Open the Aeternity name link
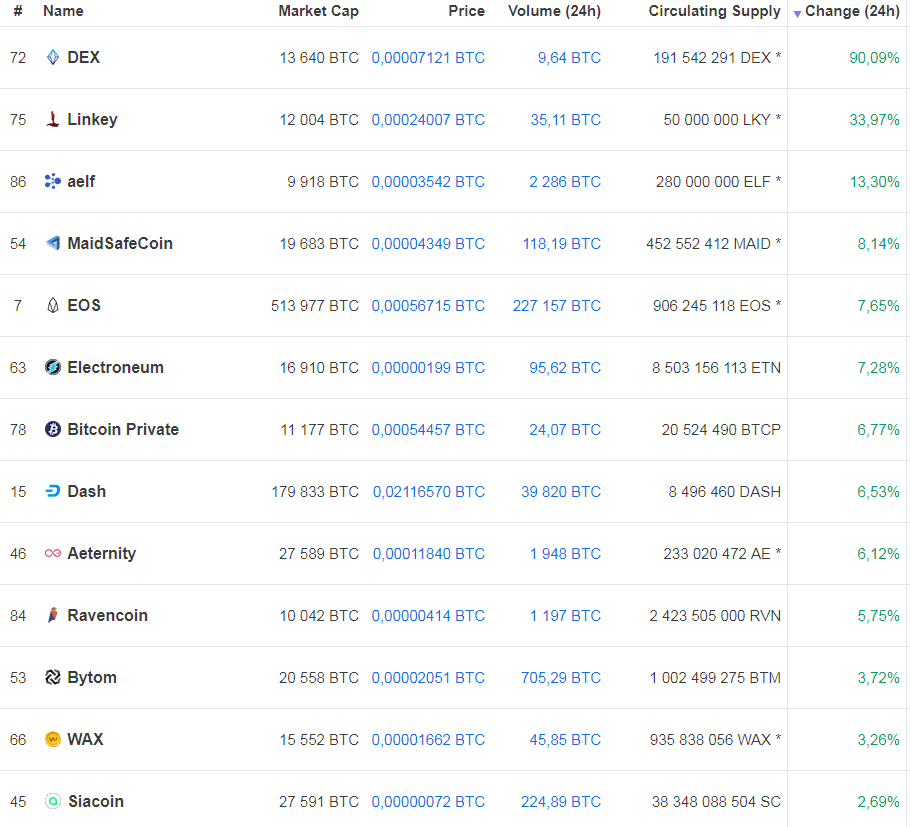The width and height of the screenshot is (910, 827). coord(102,554)
